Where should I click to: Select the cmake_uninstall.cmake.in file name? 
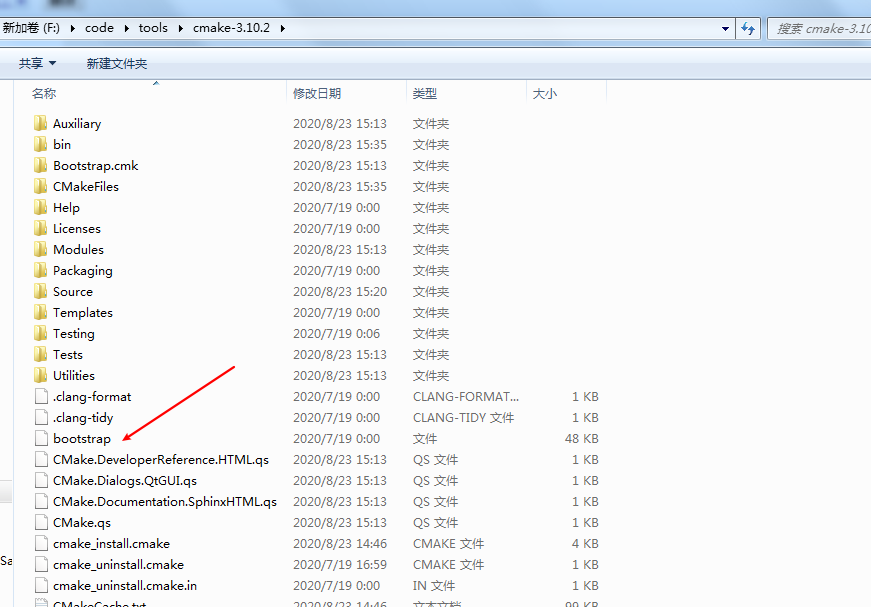coord(125,586)
